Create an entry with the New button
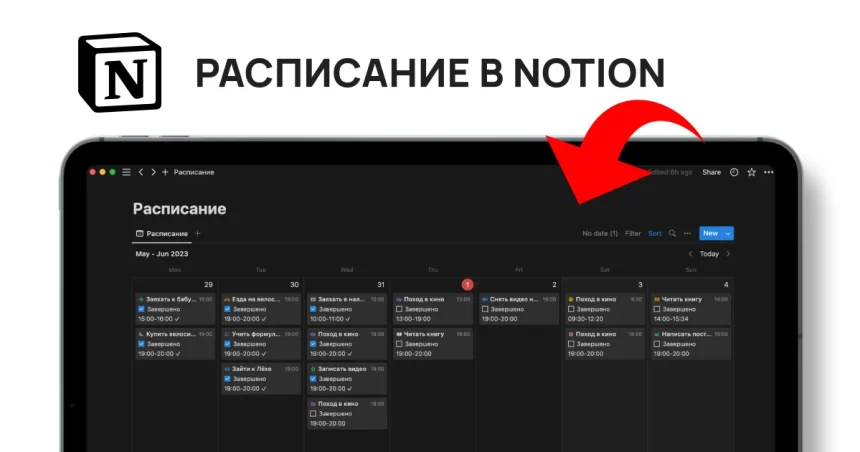The height and width of the screenshot is (452, 860). click(x=711, y=234)
